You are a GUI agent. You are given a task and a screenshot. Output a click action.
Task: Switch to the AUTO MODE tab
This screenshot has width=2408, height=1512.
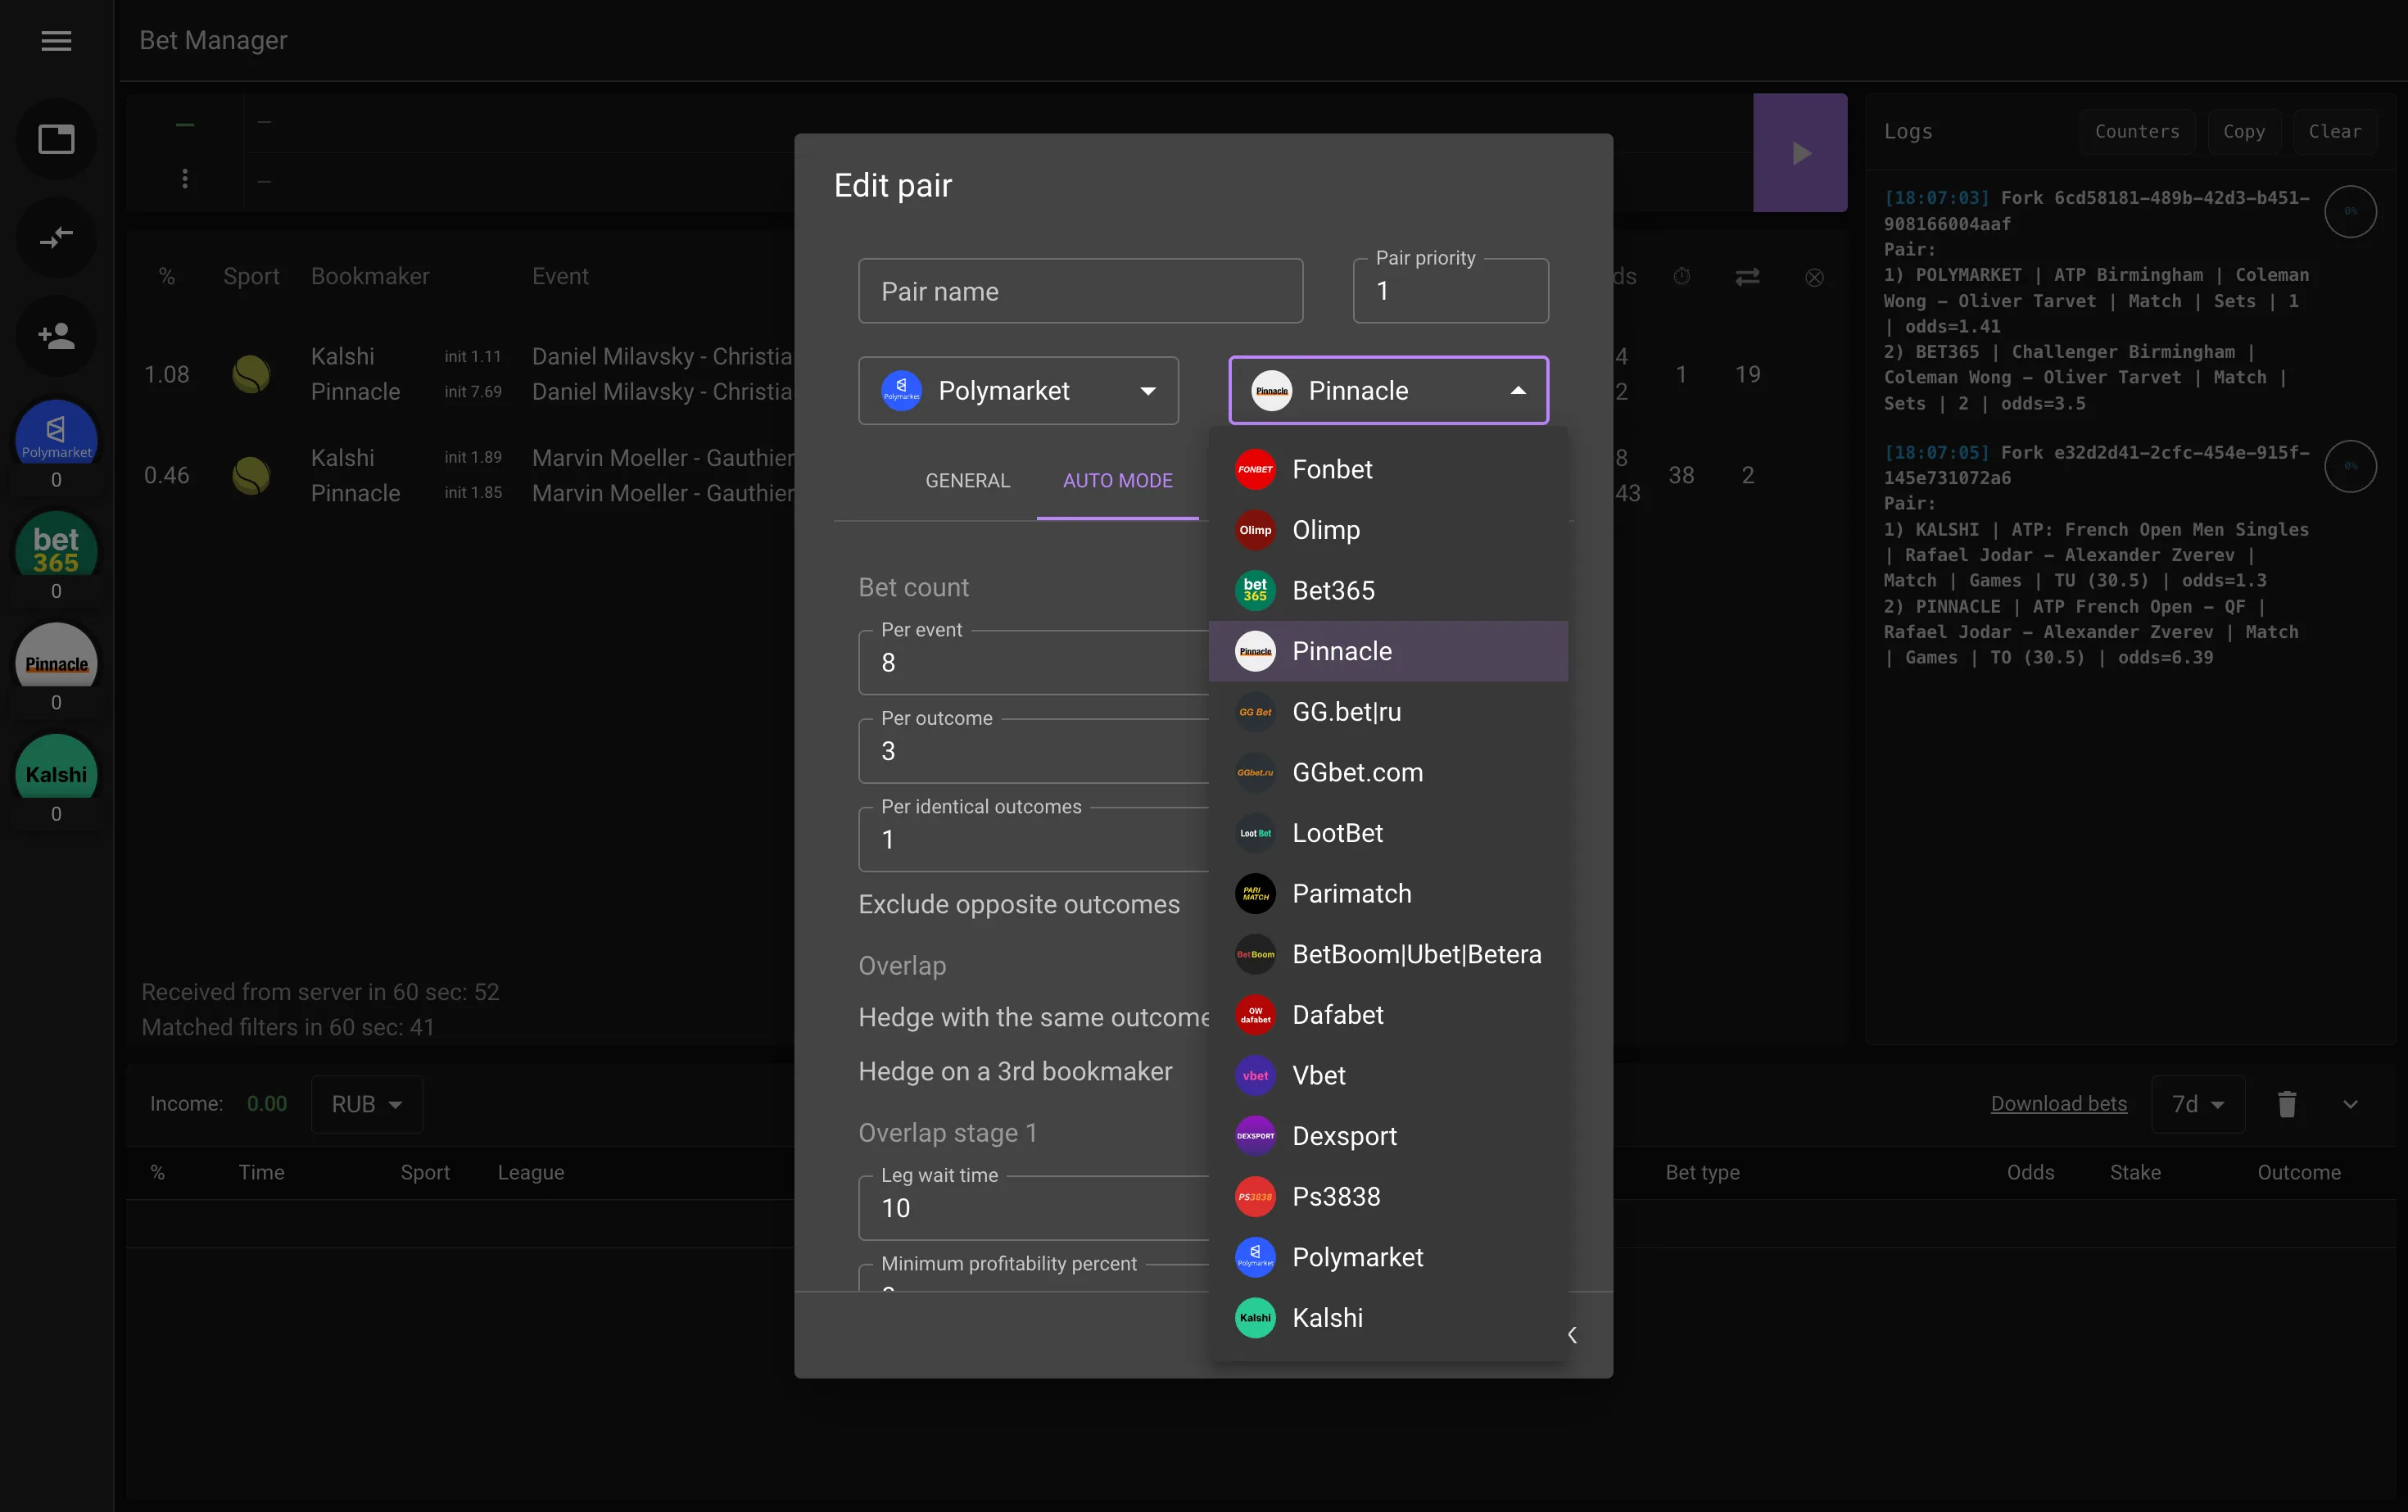(x=1117, y=481)
